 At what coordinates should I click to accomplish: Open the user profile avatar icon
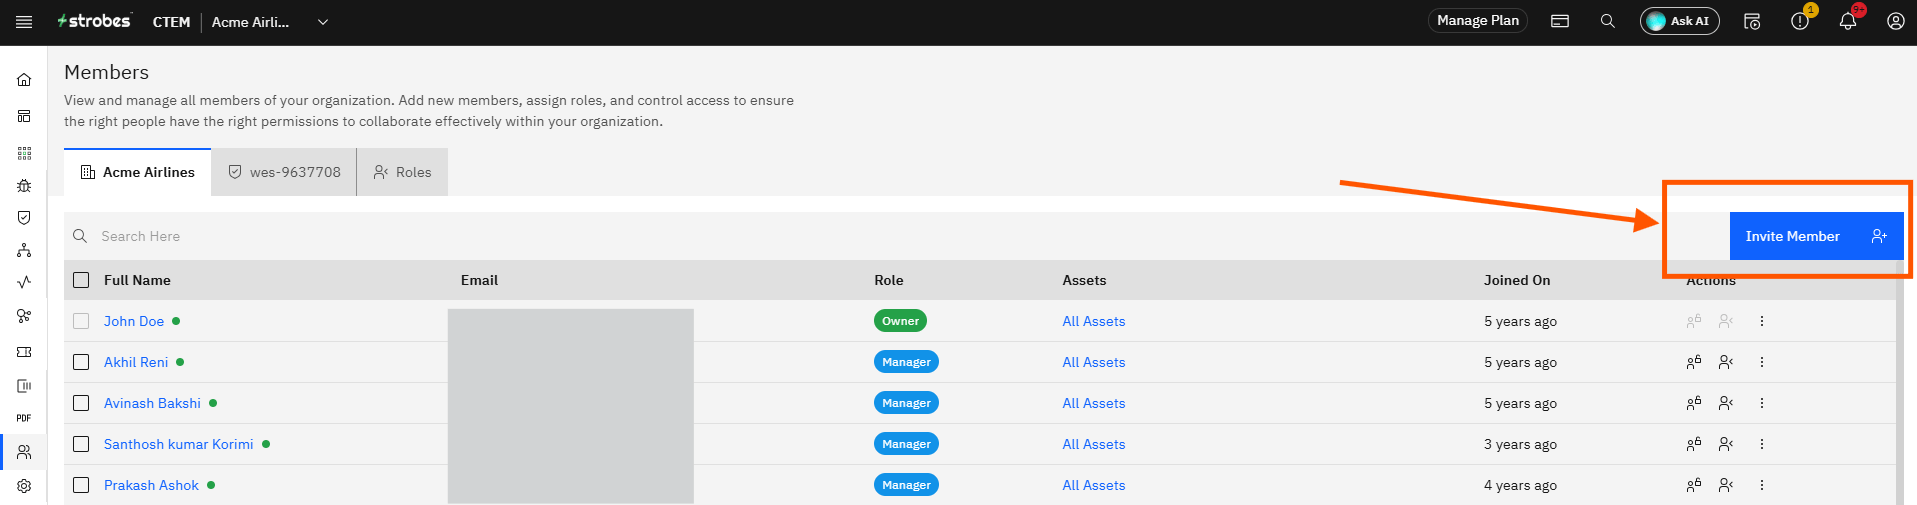coord(1895,21)
